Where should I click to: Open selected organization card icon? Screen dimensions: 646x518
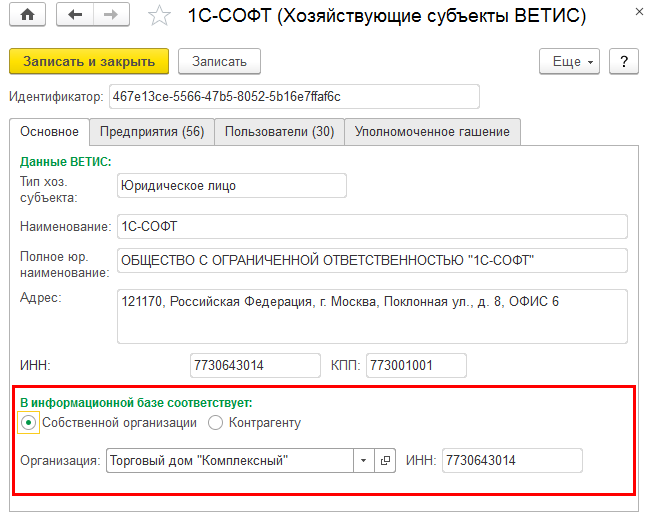point(385,460)
